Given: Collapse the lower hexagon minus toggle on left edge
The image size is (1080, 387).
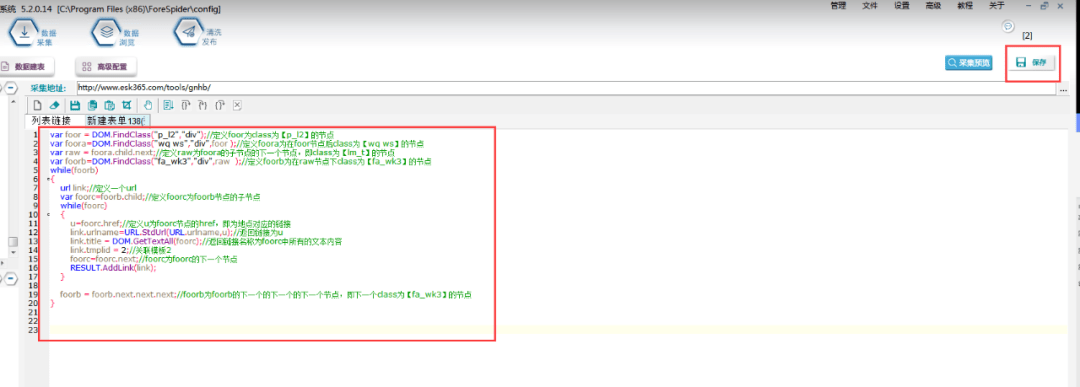Looking at the screenshot, I should pyautogui.click(x=12, y=278).
